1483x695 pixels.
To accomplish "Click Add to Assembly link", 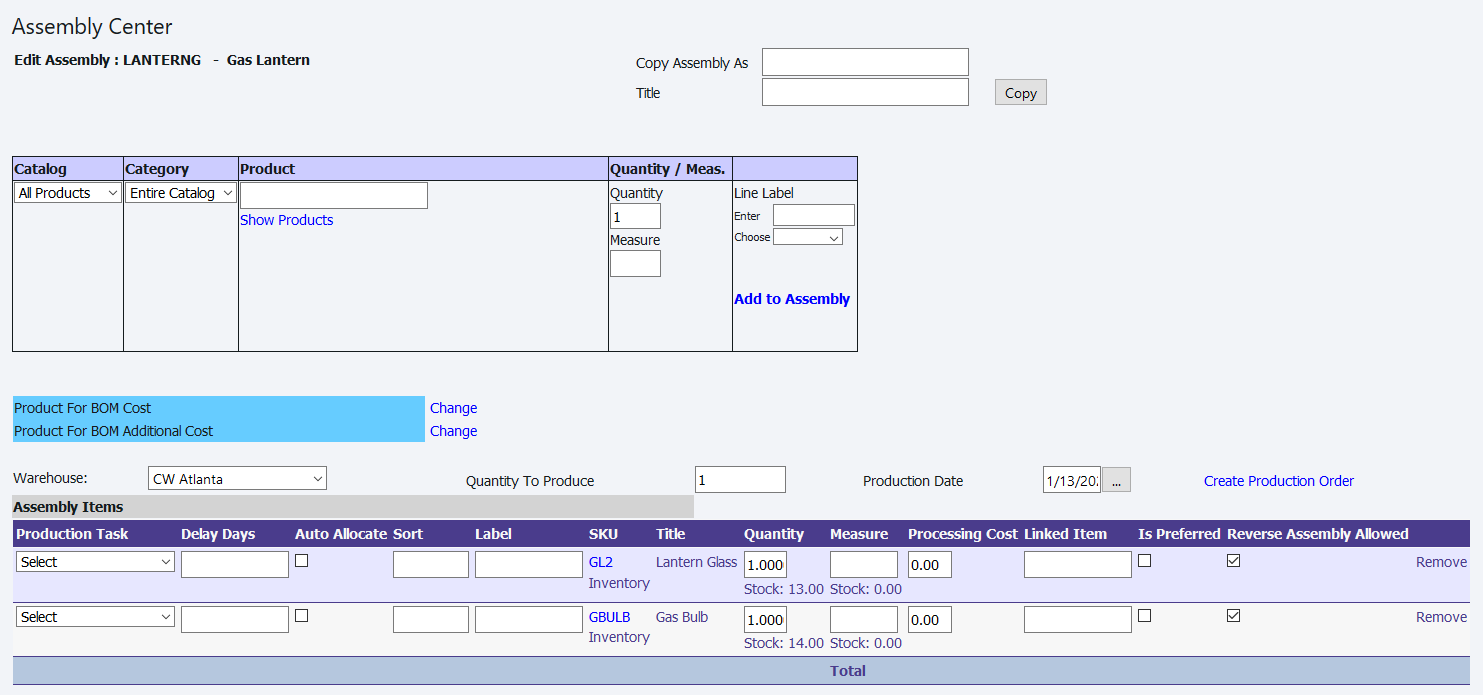I will [x=792, y=299].
